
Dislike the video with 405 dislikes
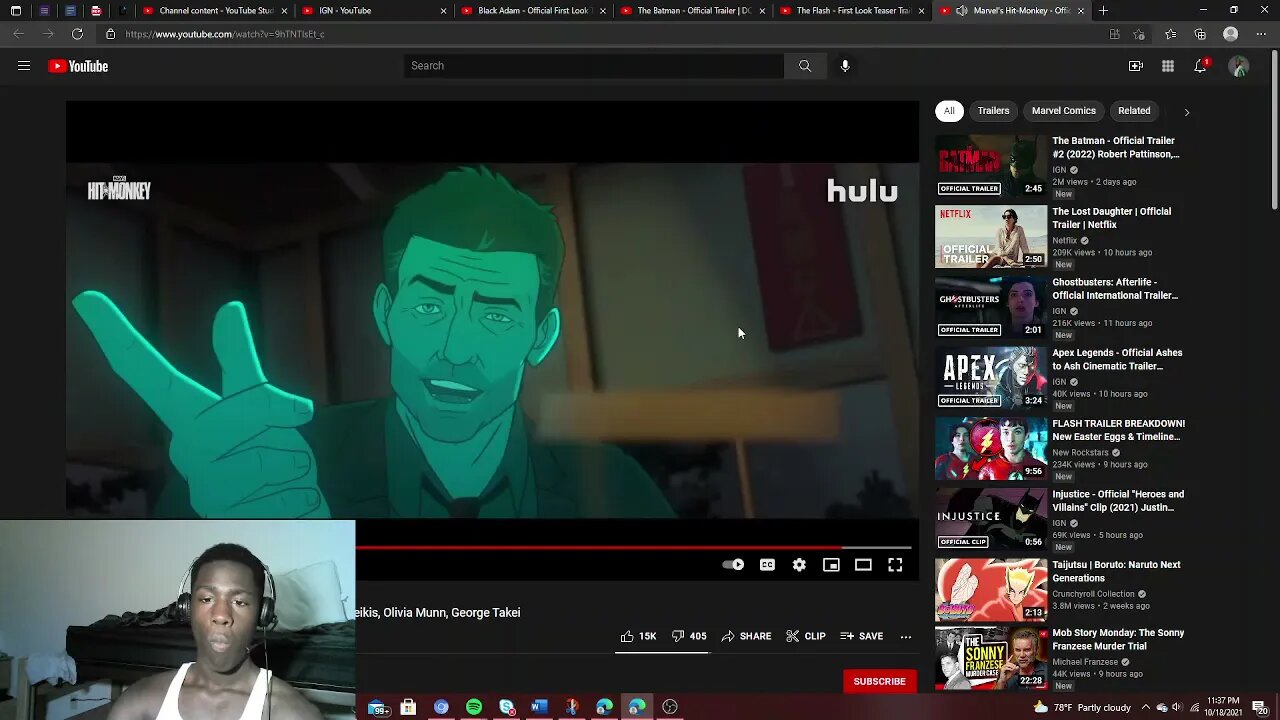(x=689, y=636)
